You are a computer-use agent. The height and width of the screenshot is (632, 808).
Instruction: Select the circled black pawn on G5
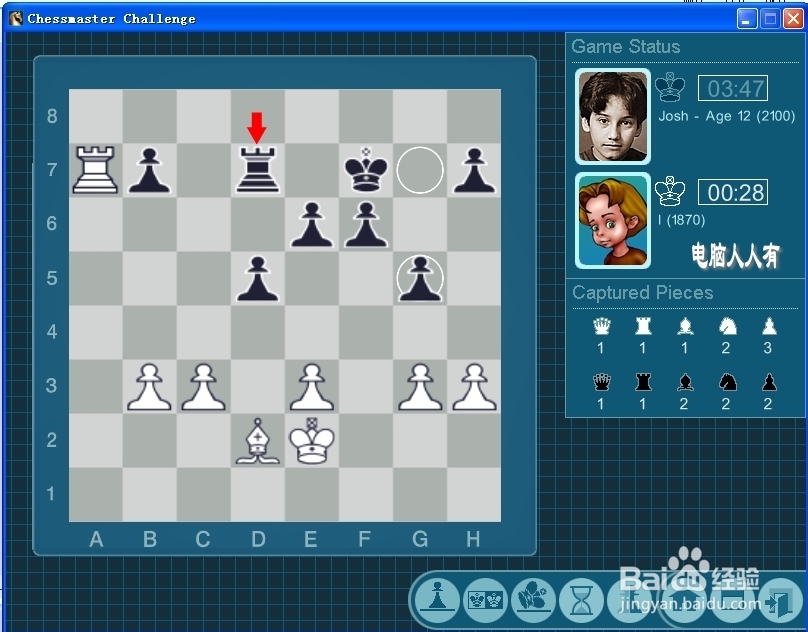[420, 278]
